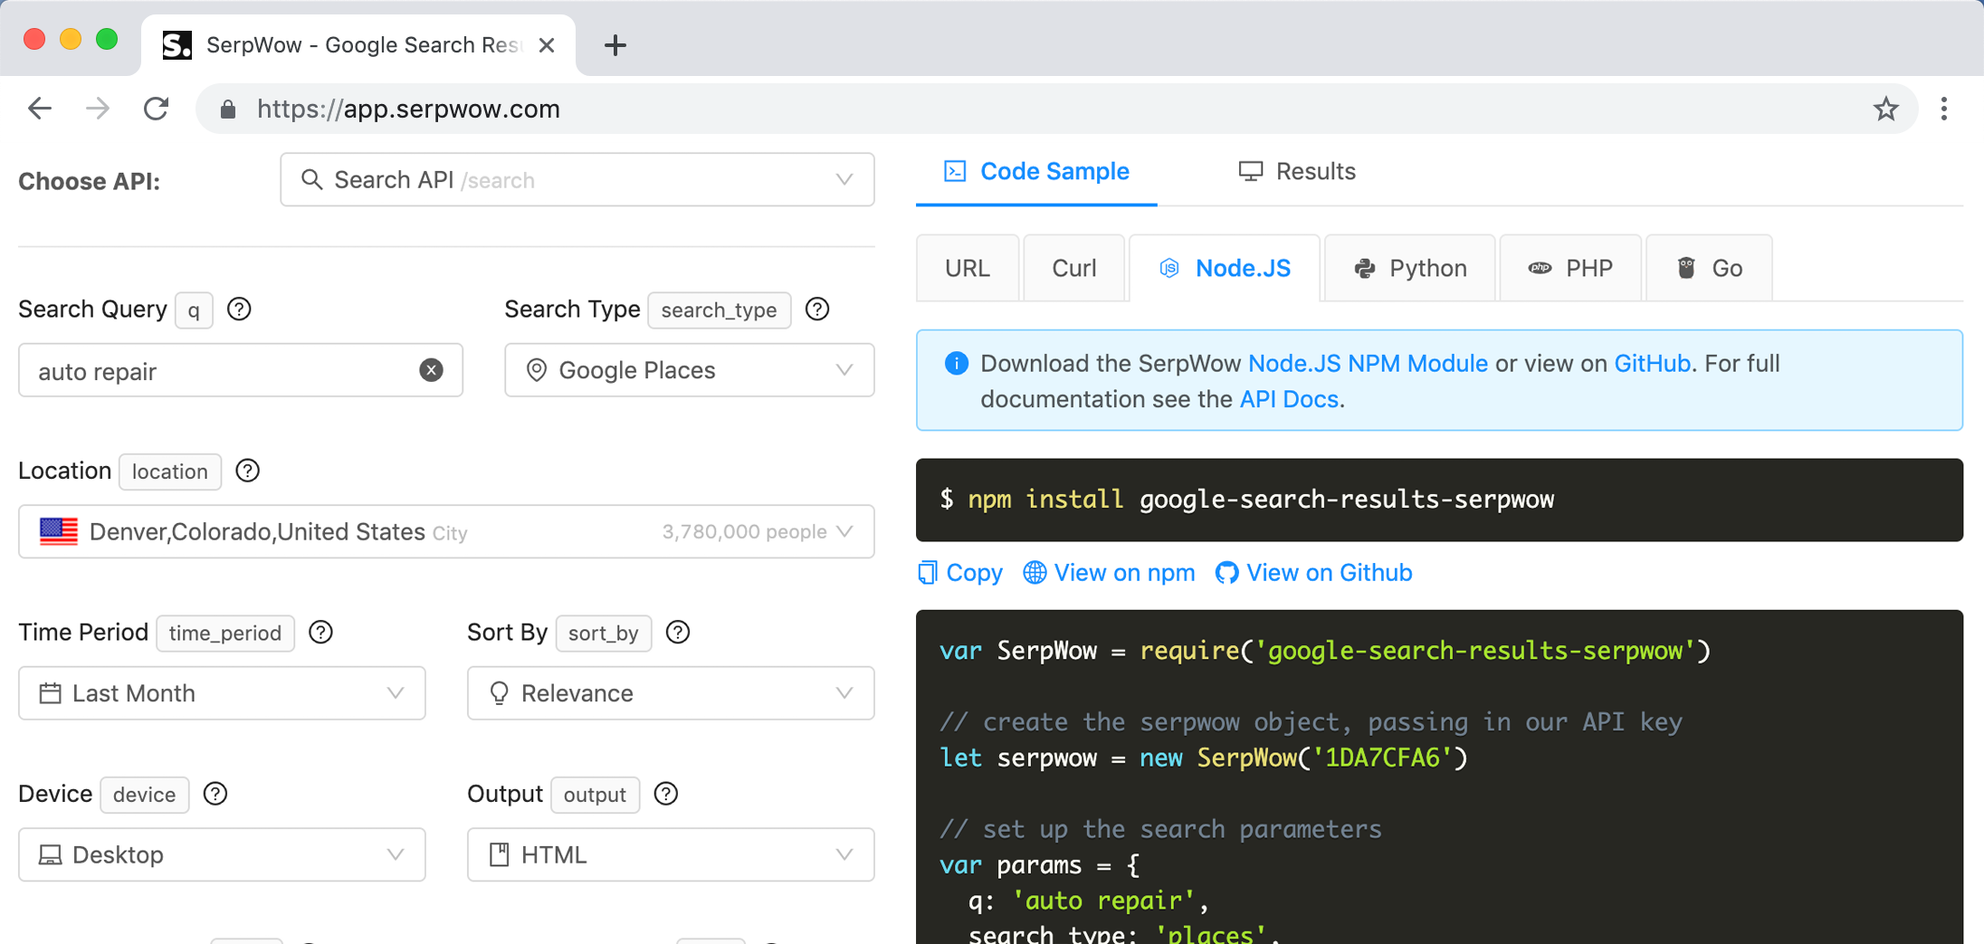Open help for Output parameter
The height and width of the screenshot is (944, 1984).
click(666, 794)
